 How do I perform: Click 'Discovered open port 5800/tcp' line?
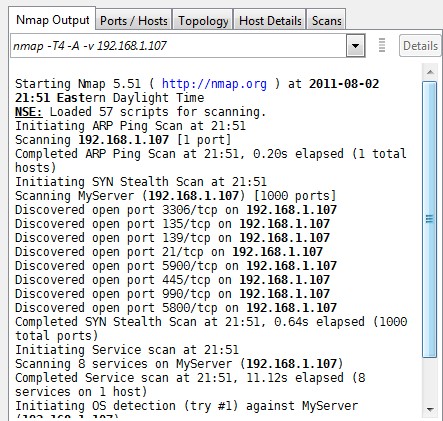[176, 308]
